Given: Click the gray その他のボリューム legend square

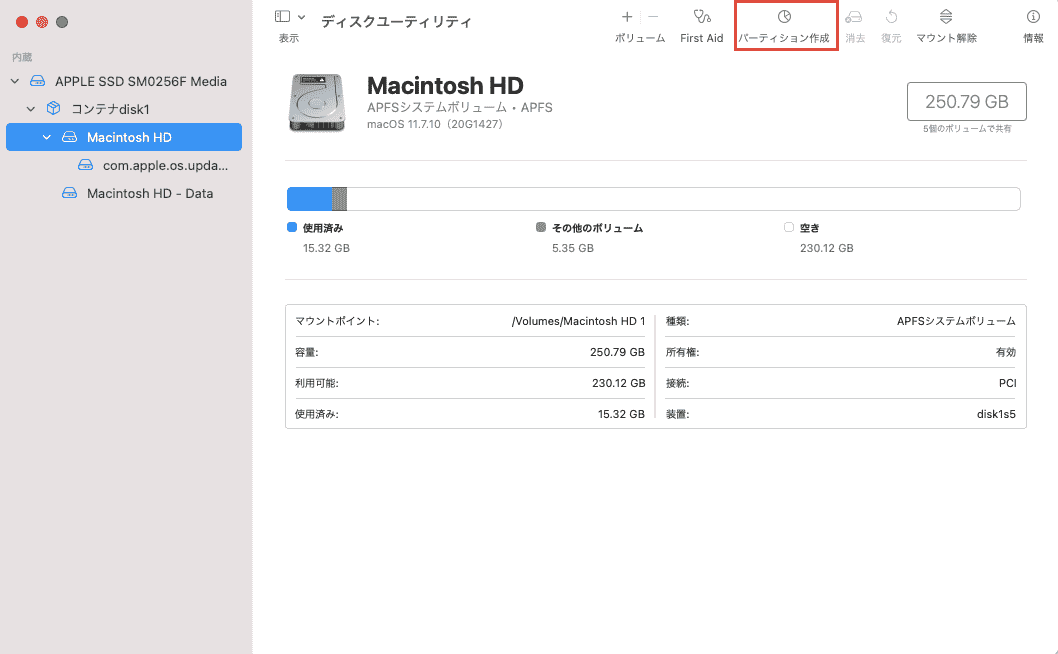Looking at the screenshot, I should point(540,227).
